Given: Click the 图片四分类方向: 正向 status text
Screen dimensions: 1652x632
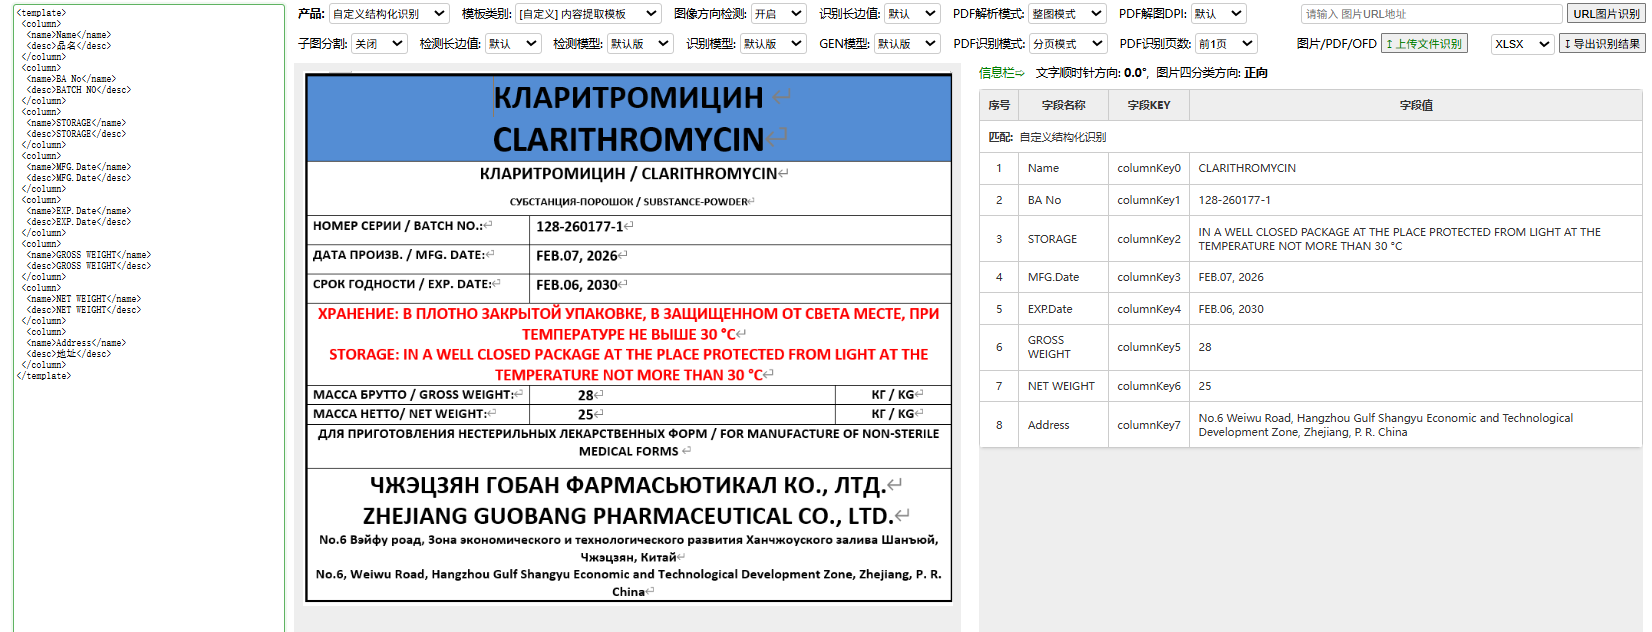Looking at the screenshot, I should point(1212,73).
